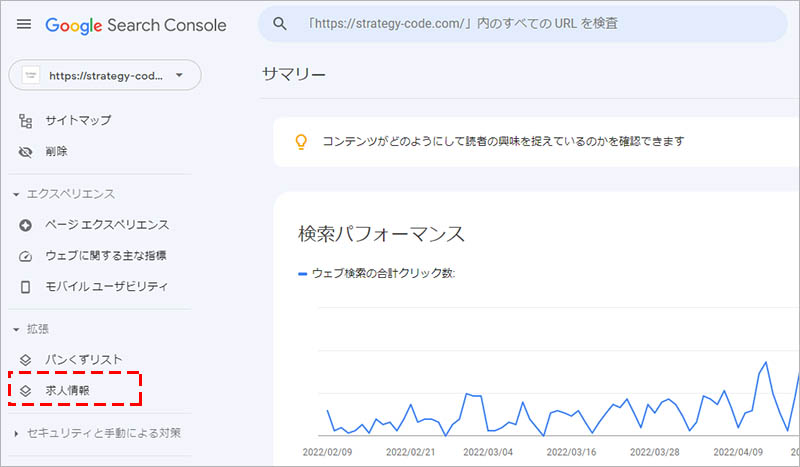The height and width of the screenshot is (467, 800).
Task: Collapse the 拡張 section
Action: pyautogui.click(x=17, y=328)
